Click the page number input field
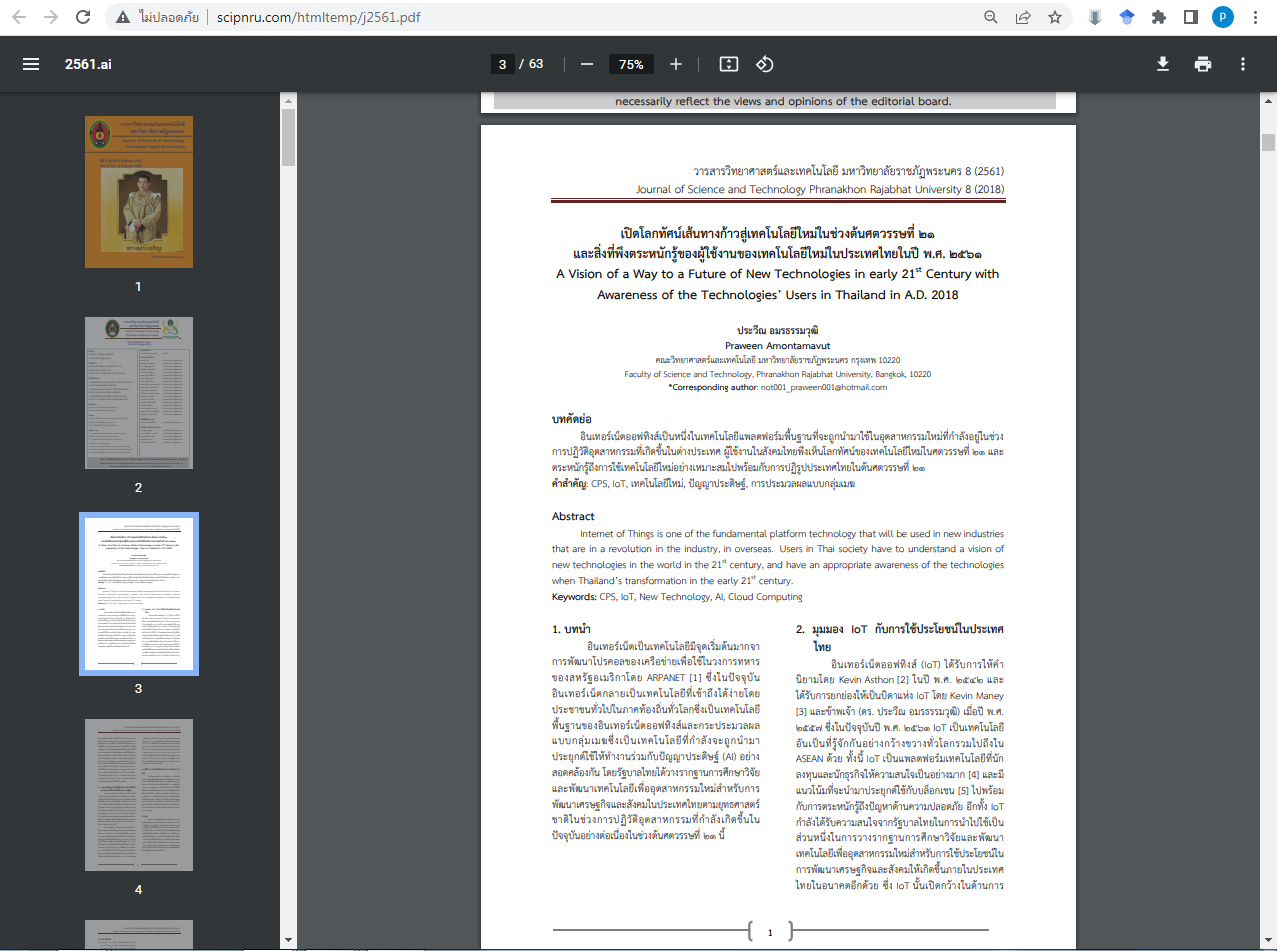 click(502, 64)
